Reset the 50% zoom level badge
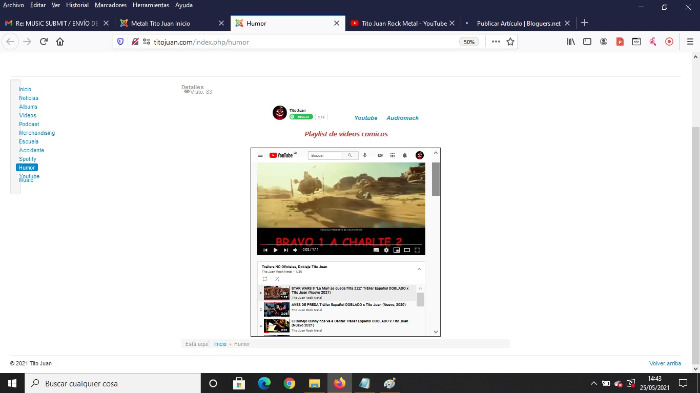This screenshot has height=393, width=700. (468, 42)
